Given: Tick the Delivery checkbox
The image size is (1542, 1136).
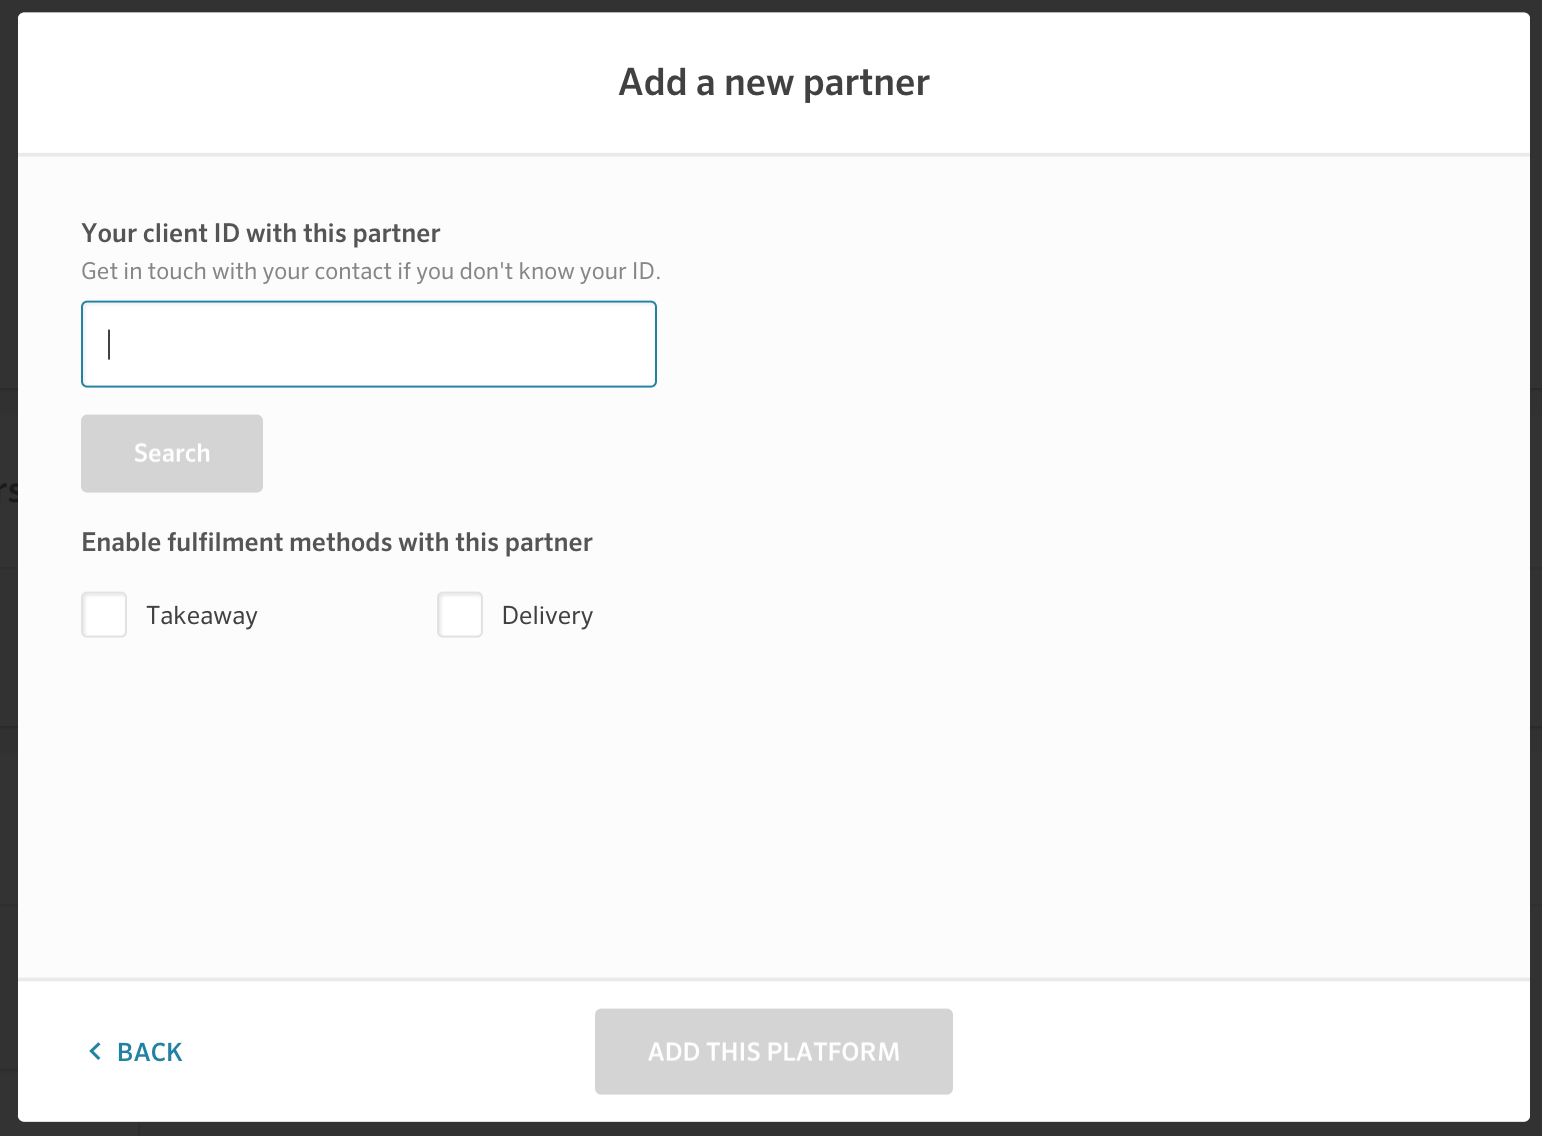Looking at the screenshot, I should click(460, 614).
